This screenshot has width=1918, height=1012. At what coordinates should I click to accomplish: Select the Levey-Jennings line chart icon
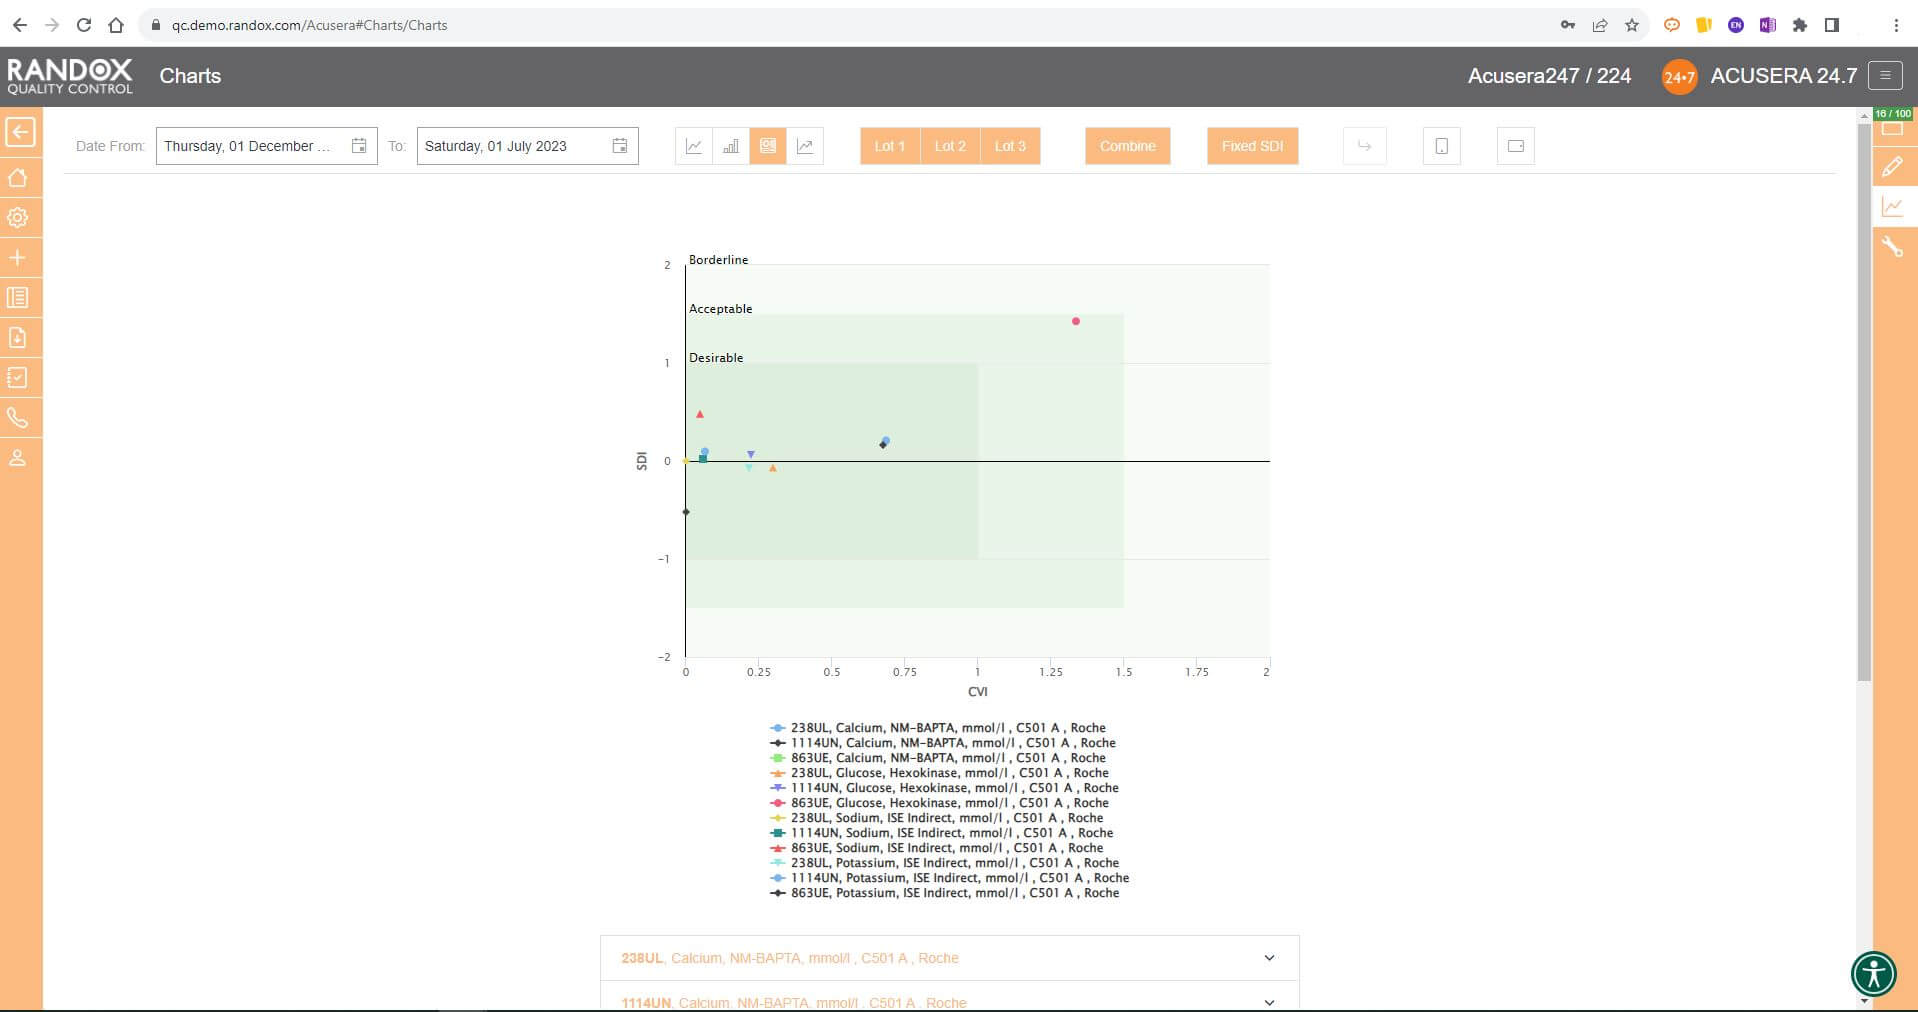[x=694, y=146]
